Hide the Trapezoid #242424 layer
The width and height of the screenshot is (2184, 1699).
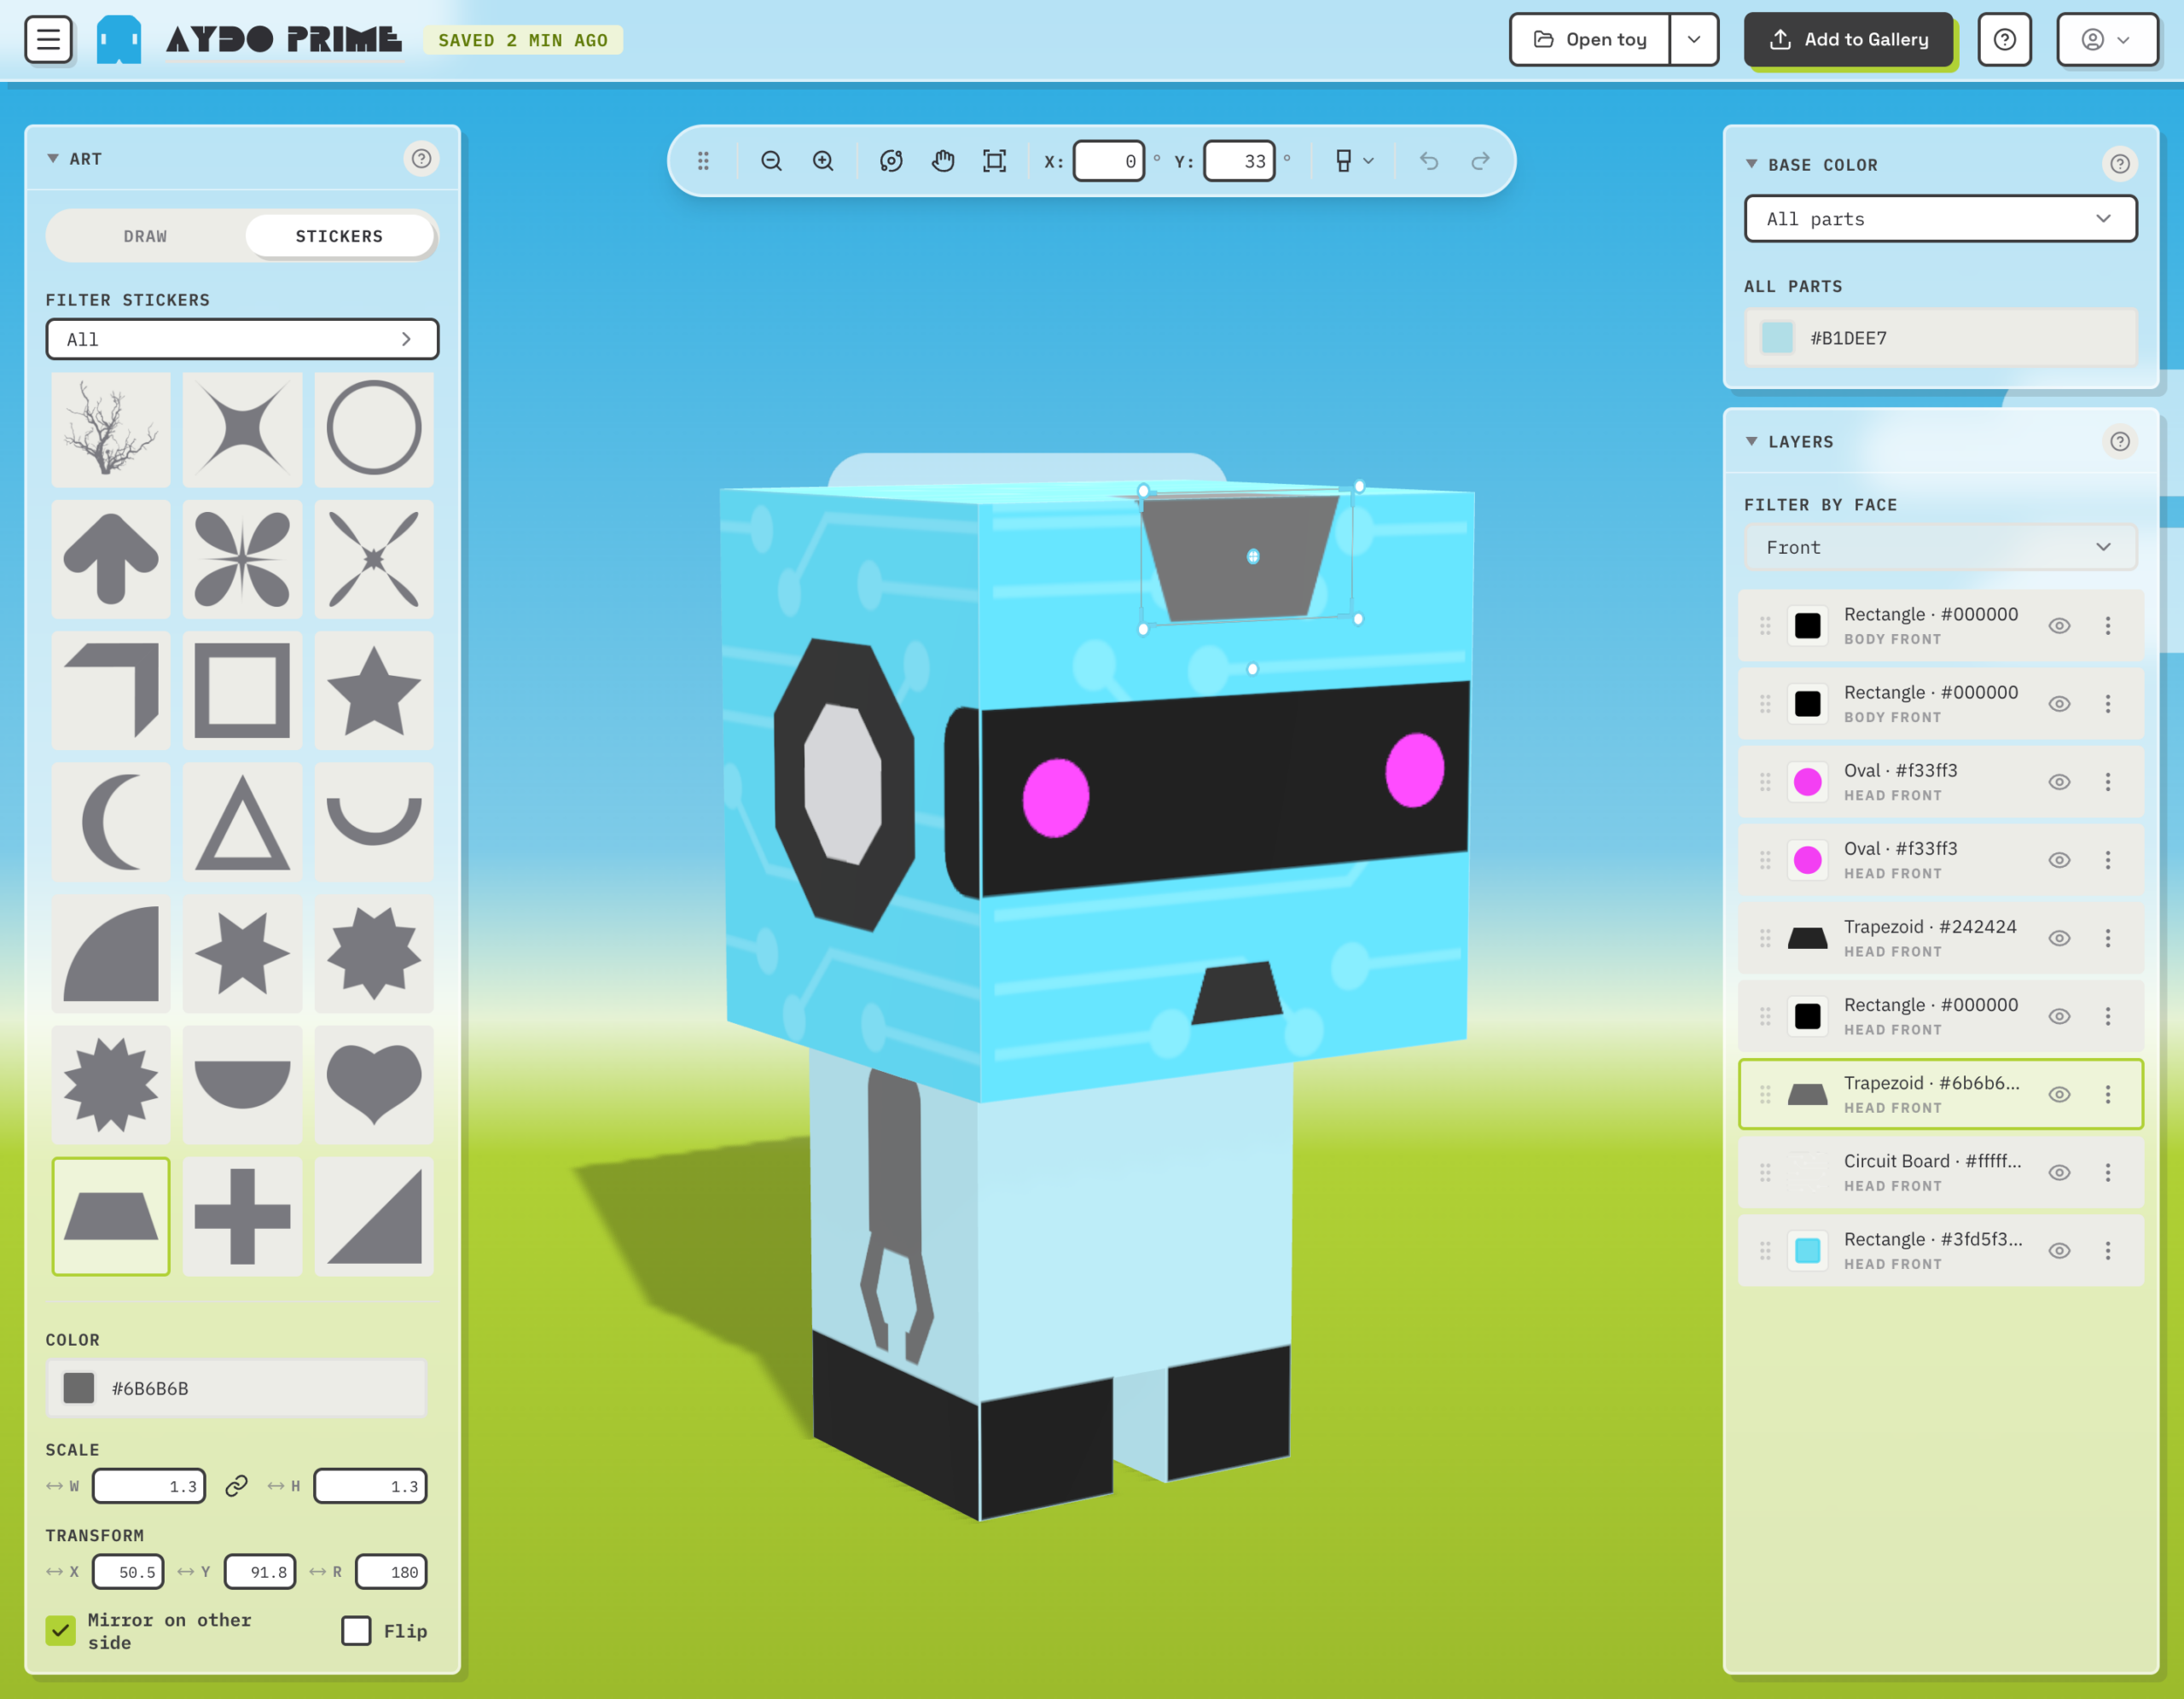click(2059, 939)
